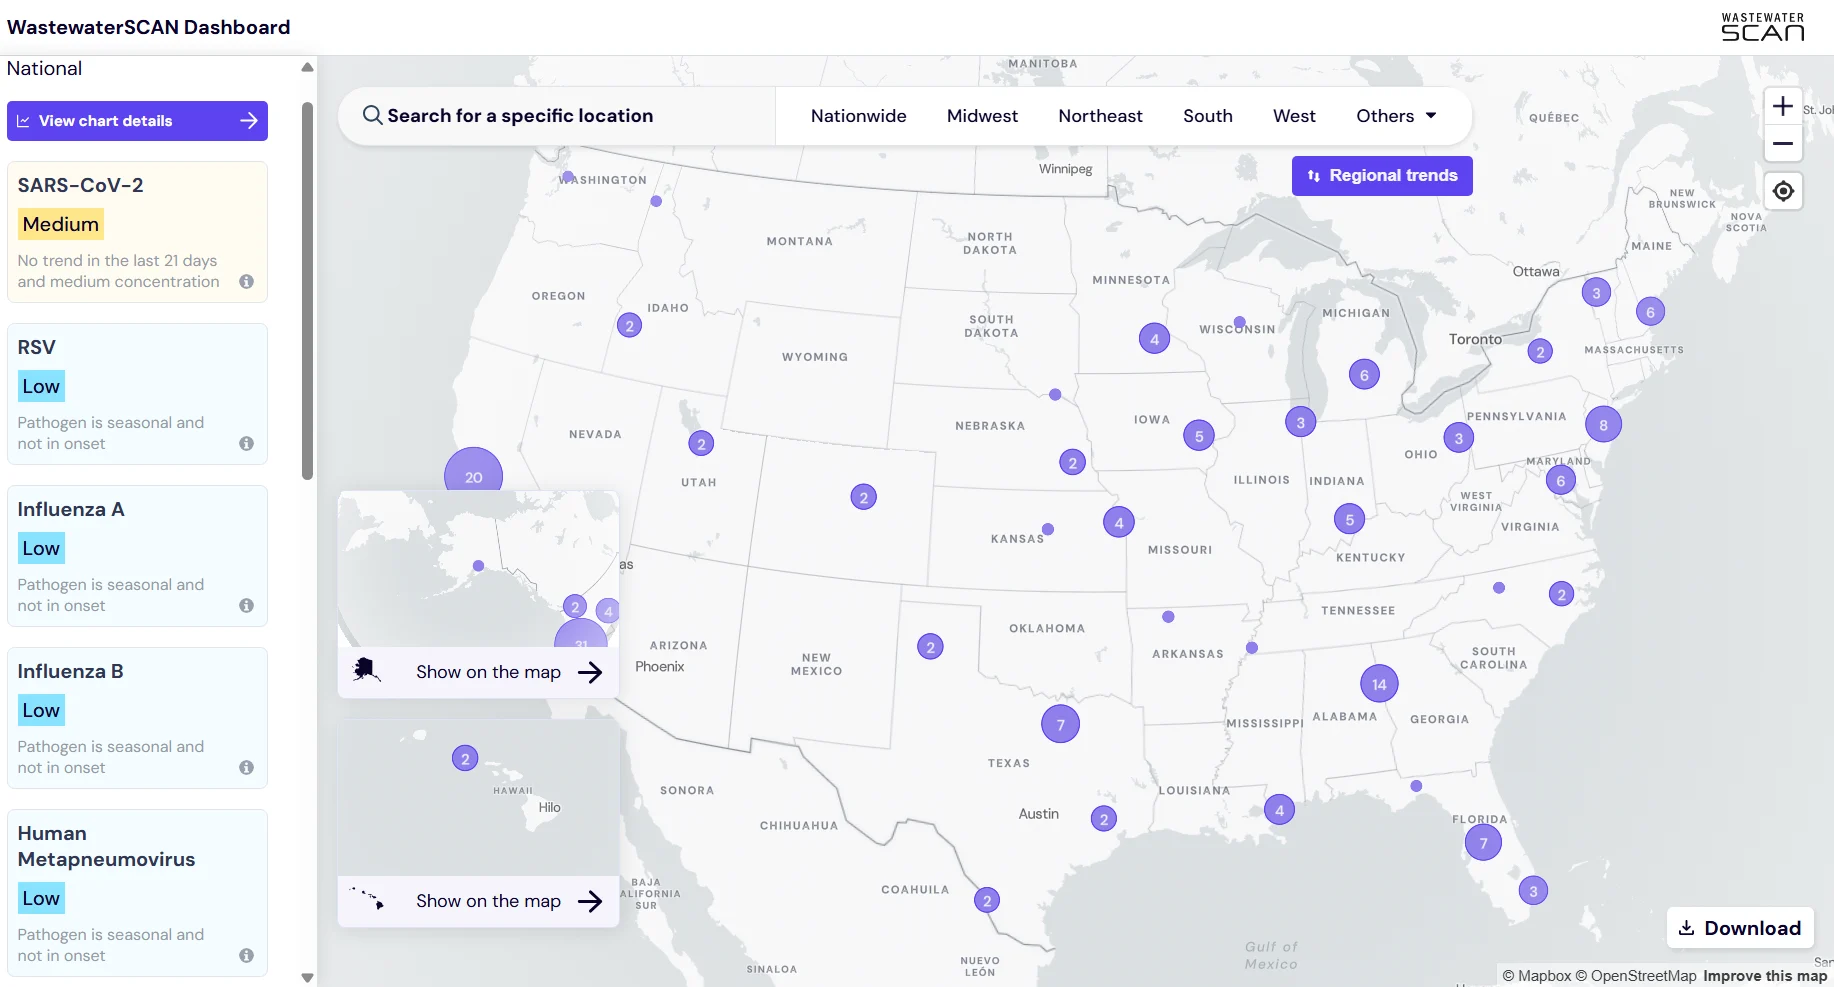The height and width of the screenshot is (987, 1834).
Task: Click the Regional trends button
Action: click(x=1382, y=176)
